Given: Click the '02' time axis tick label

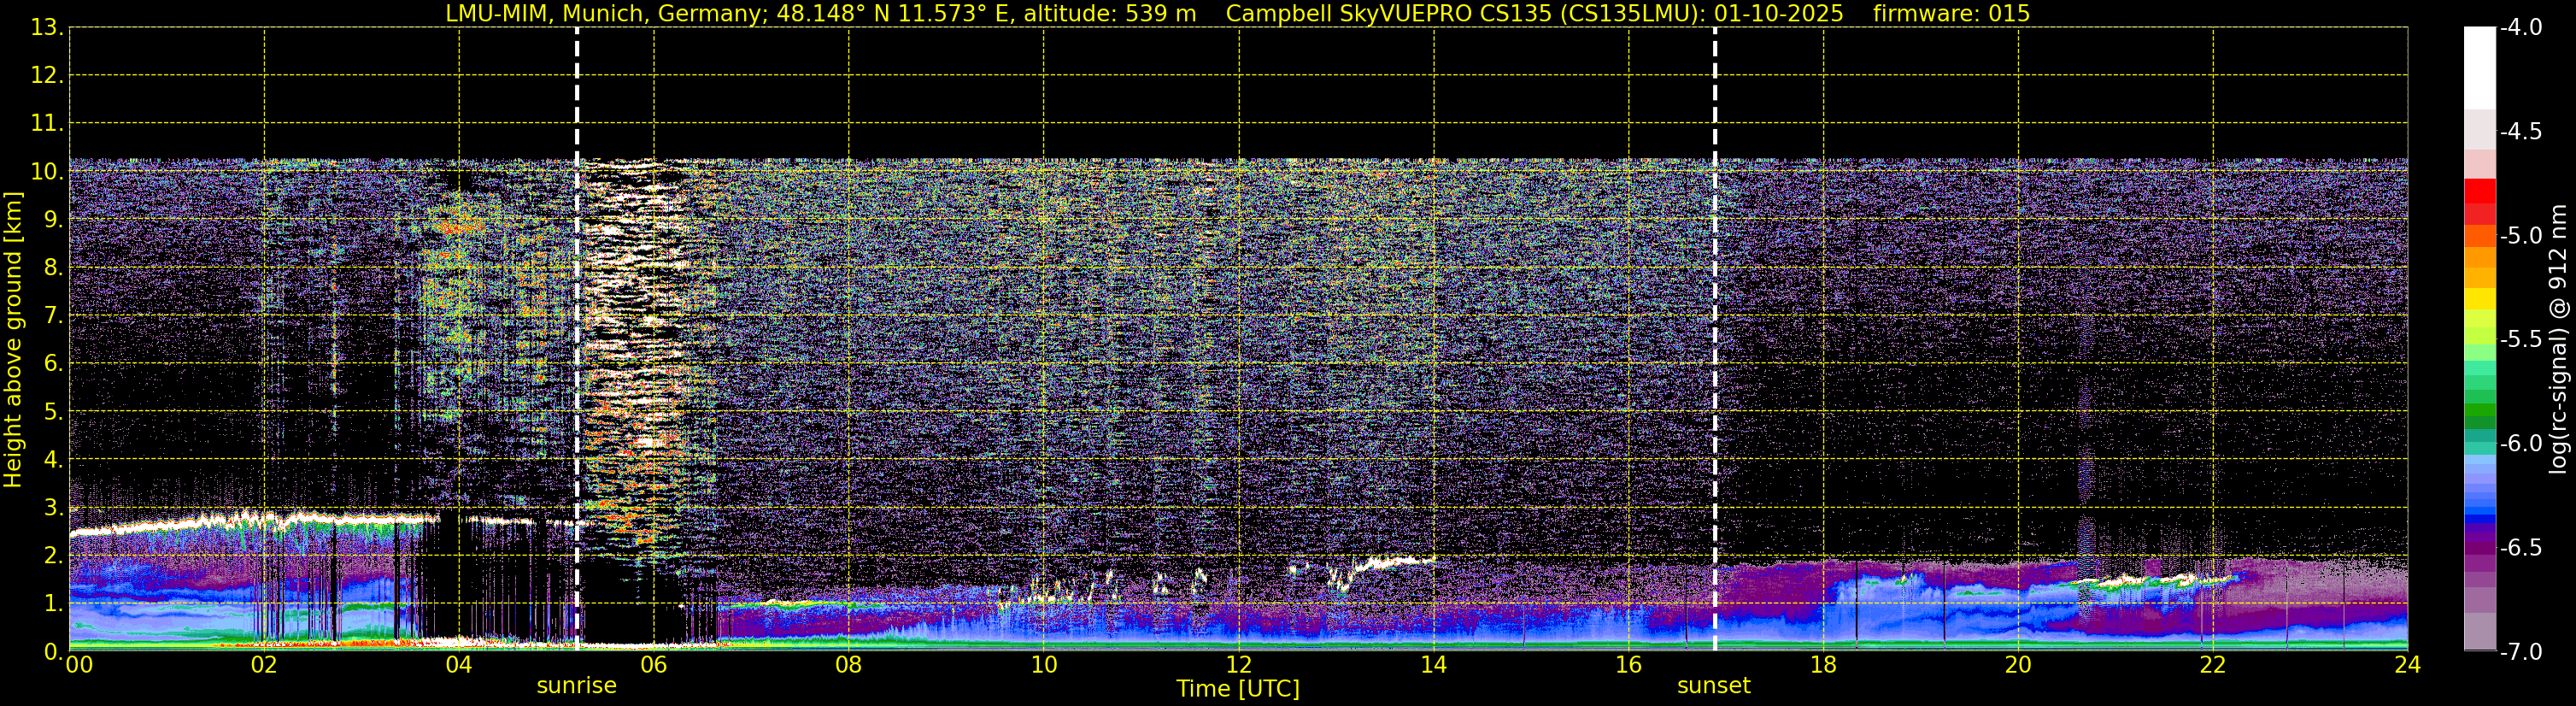Looking at the screenshot, I should [264, 665].
